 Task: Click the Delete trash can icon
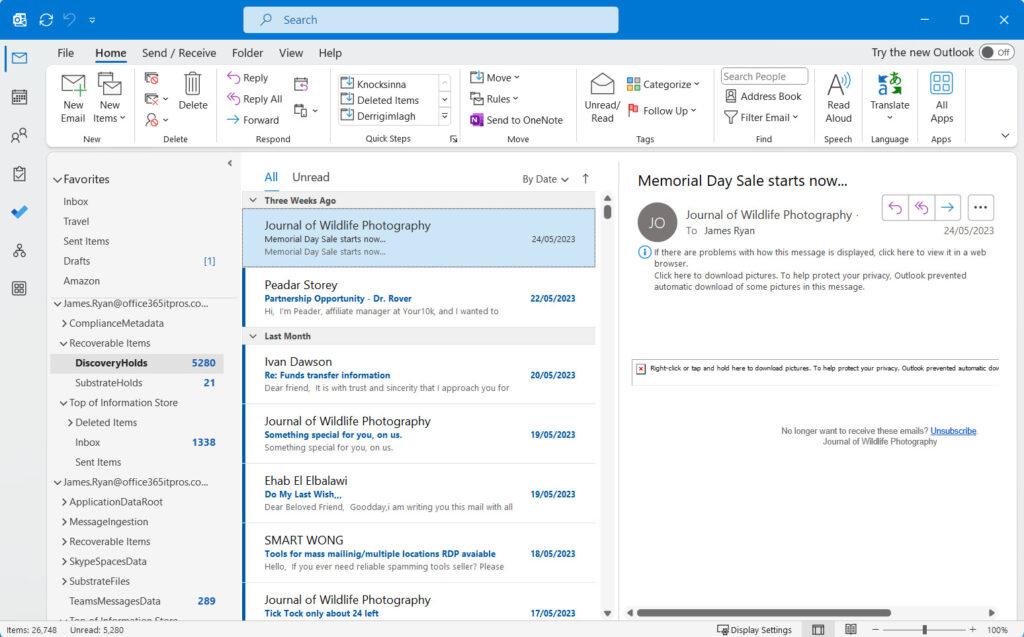tap(193, 91)
